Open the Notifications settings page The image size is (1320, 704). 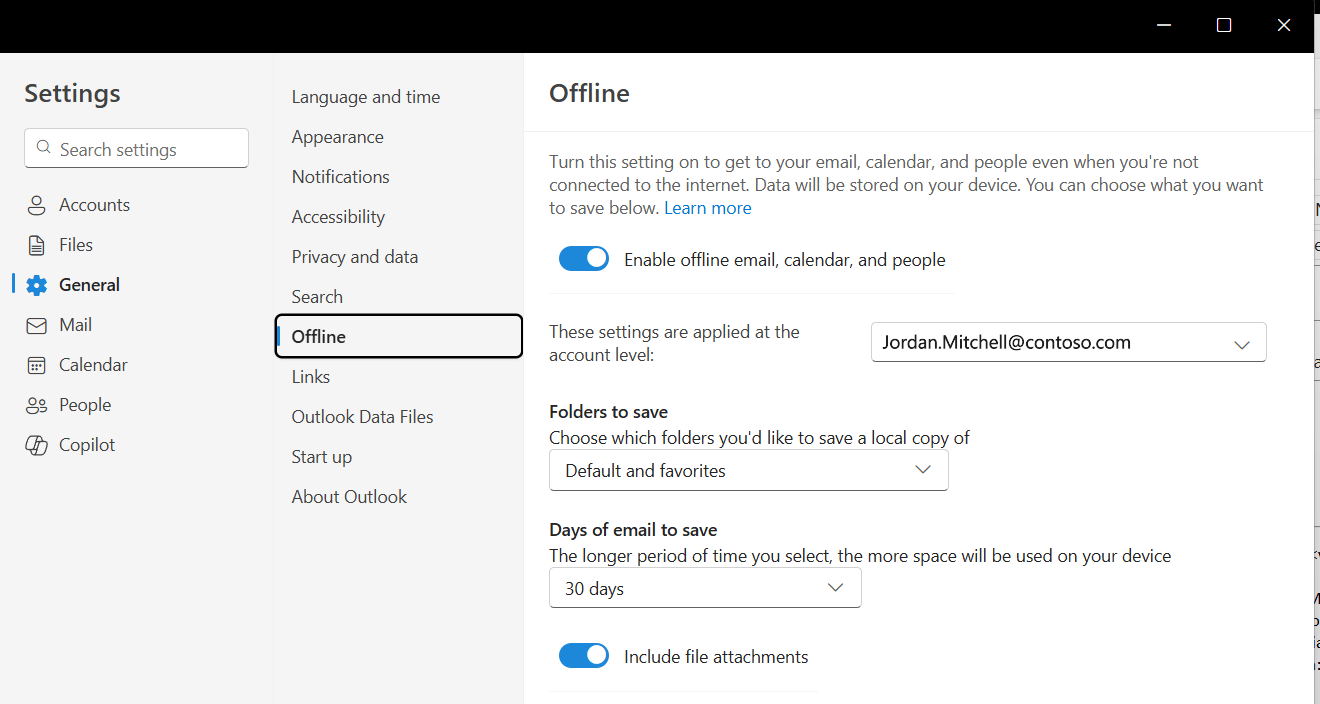tap(340, 176)
